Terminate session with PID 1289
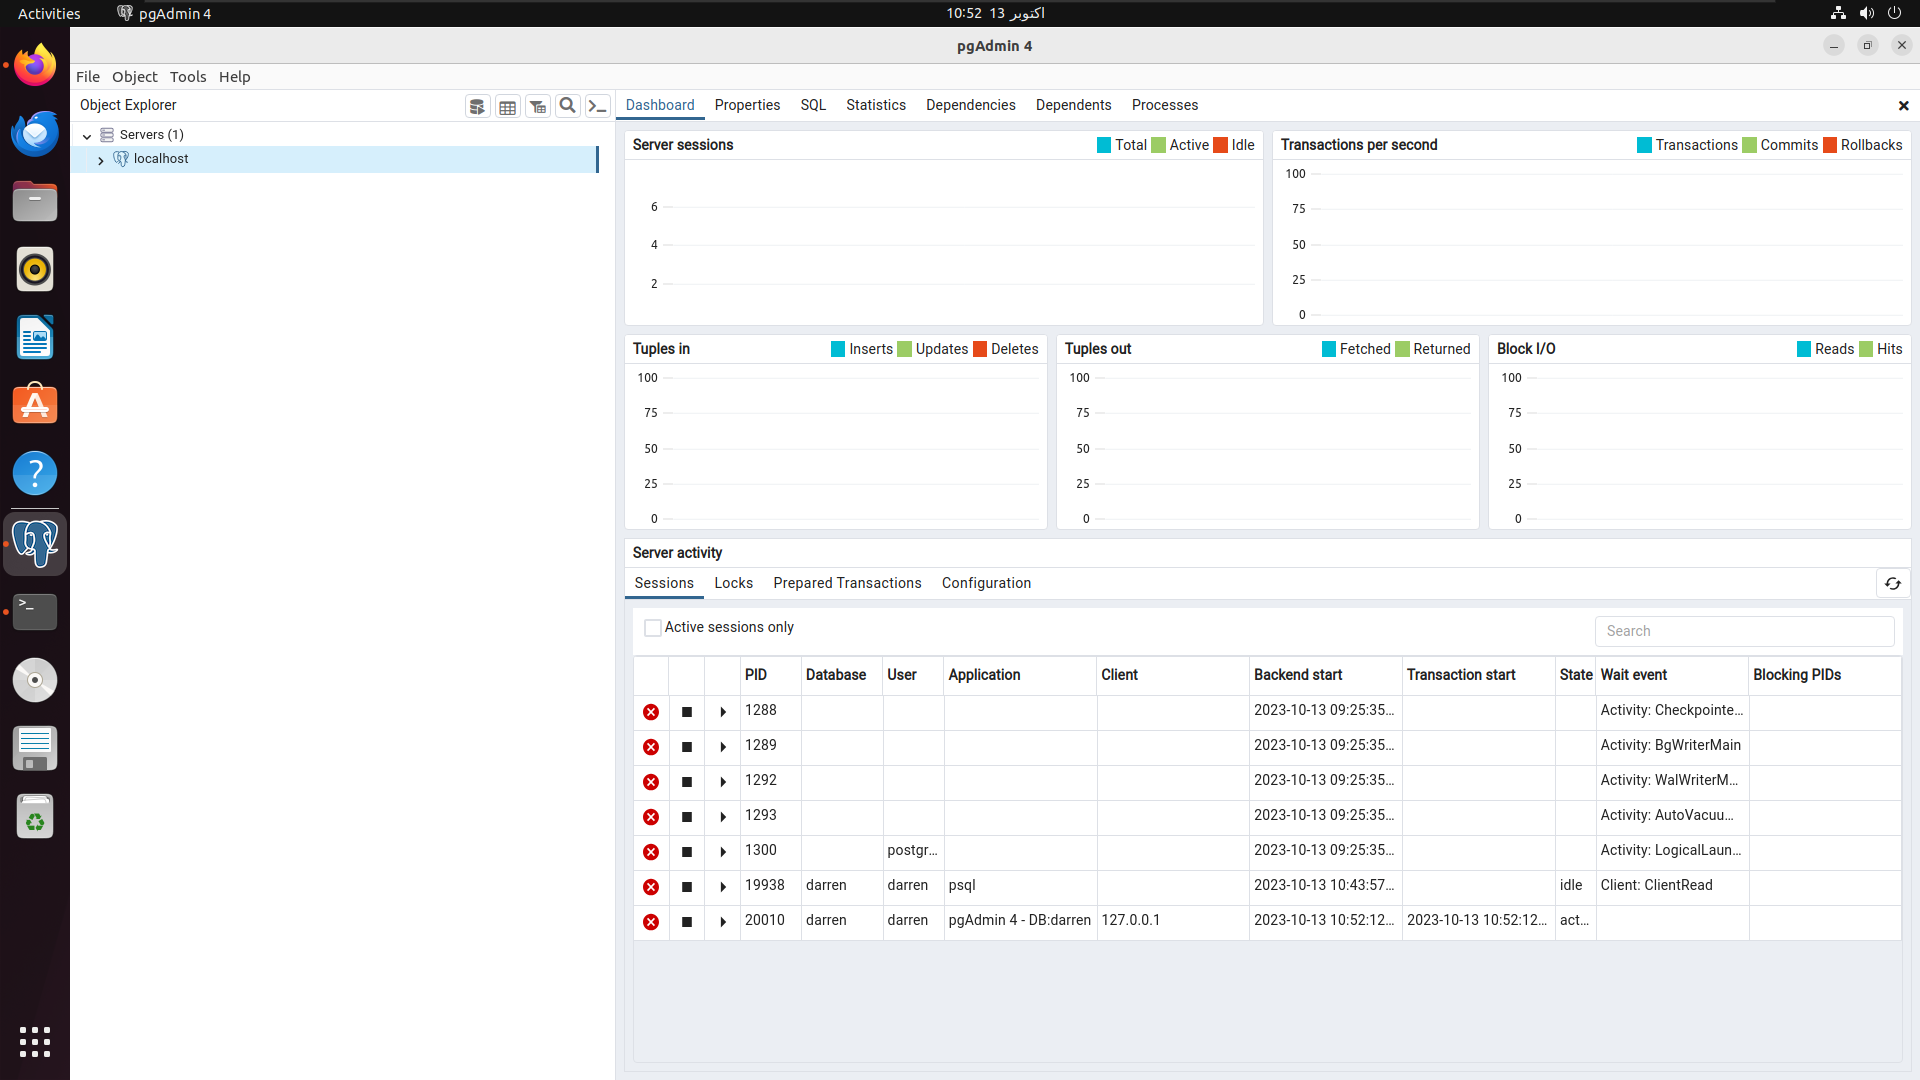This screenshot has height=1080, width=1920. [651, 747]
